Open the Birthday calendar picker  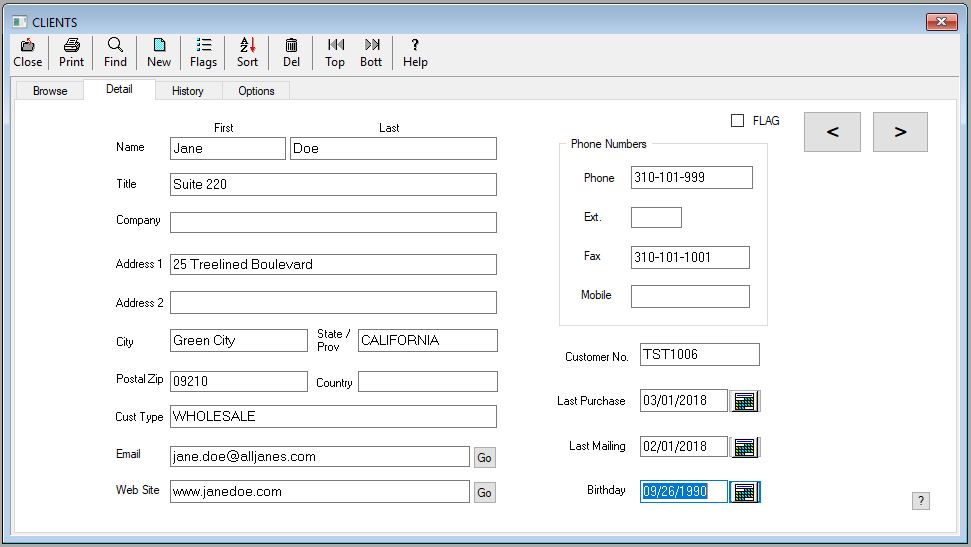tap(744, 492)
